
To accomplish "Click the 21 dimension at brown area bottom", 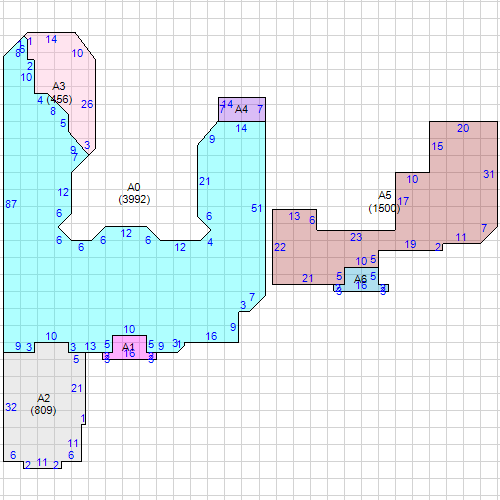I will [308, 278].
